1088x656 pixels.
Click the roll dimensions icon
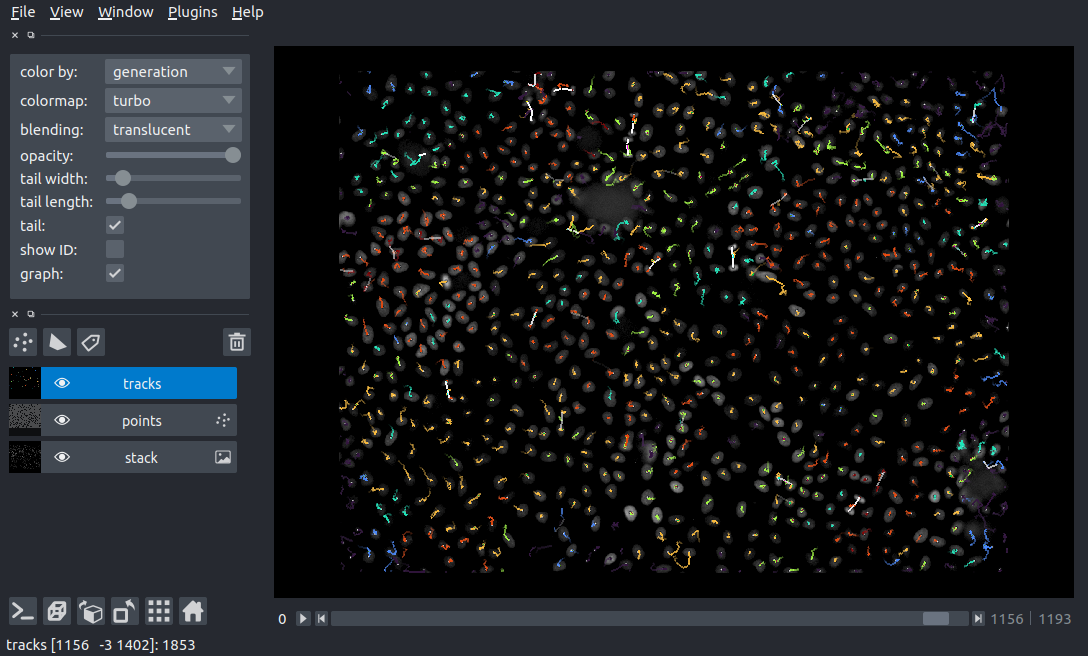(x=90, y=610)
